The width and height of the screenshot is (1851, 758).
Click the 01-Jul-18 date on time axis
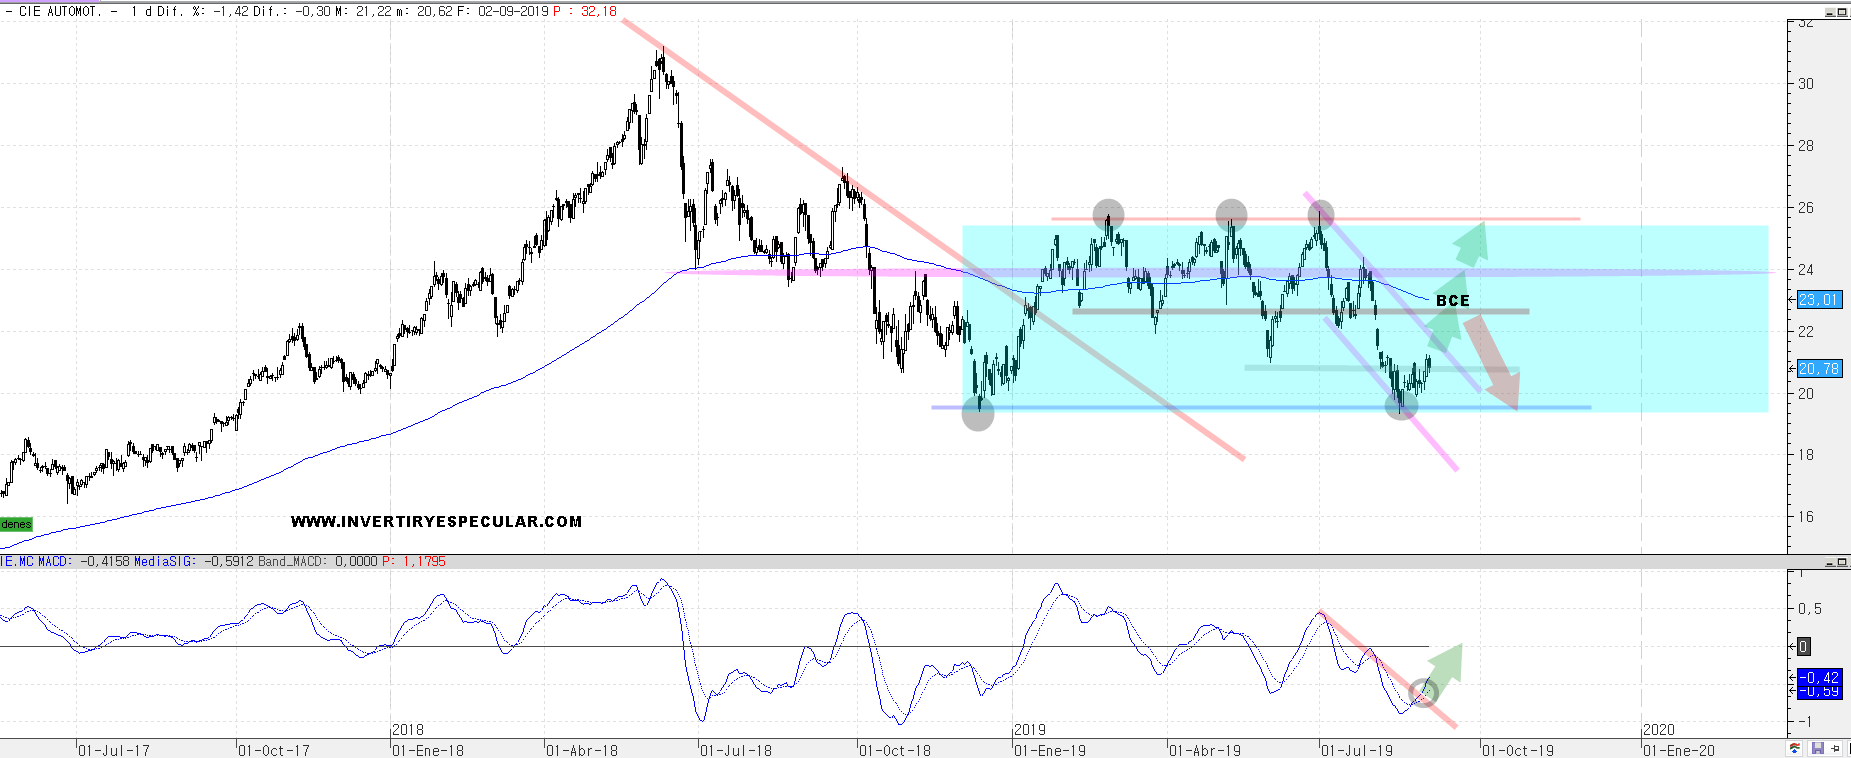(735, 750)
